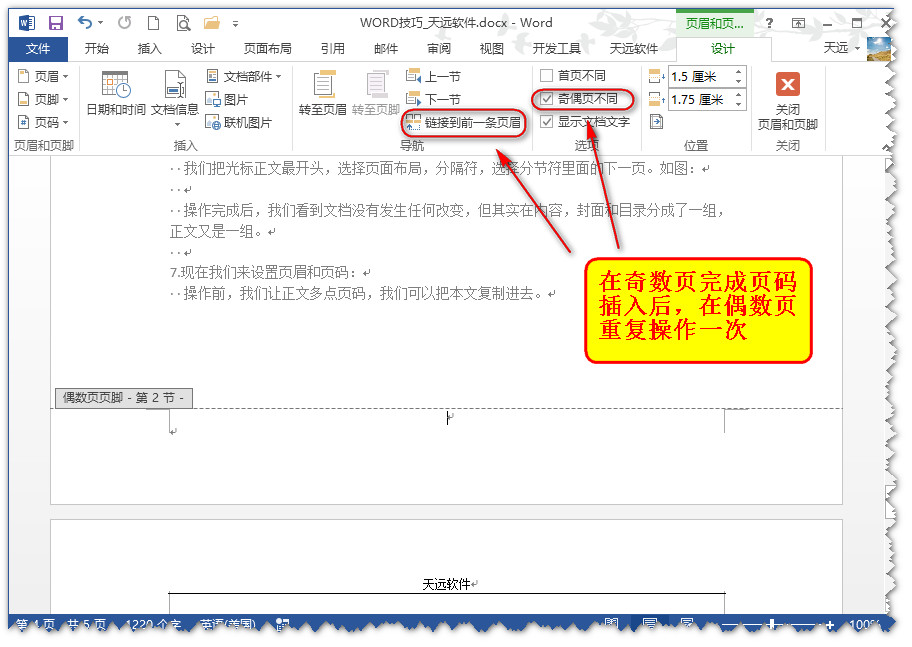Click the header top margin 1.5 厘米 field

point(699,76)
